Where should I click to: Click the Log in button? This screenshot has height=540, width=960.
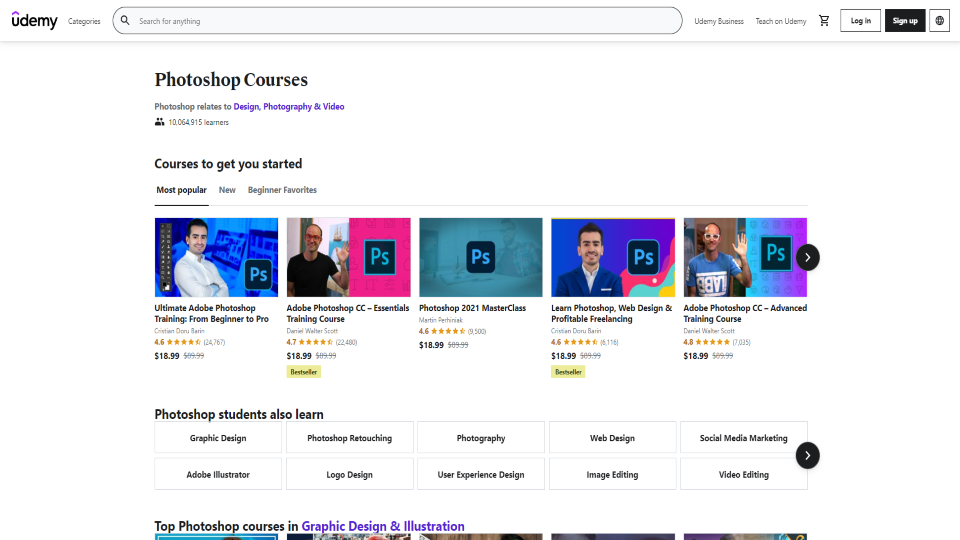(860, 21)
